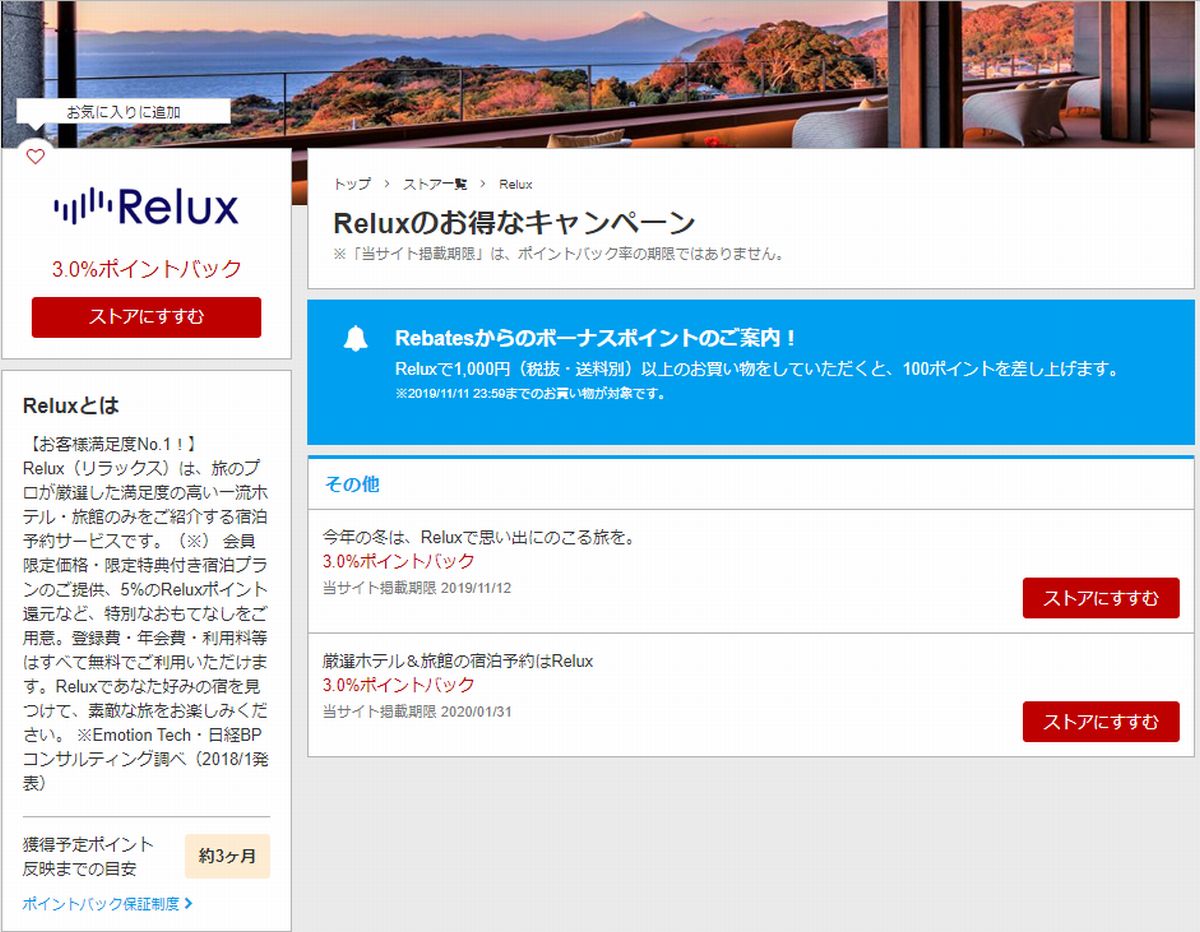Image resolution: width=1200 pixels, height=932 pixels.
Task: Click the お気に入りに追加 tooltip label
Action: pos(124,112)
